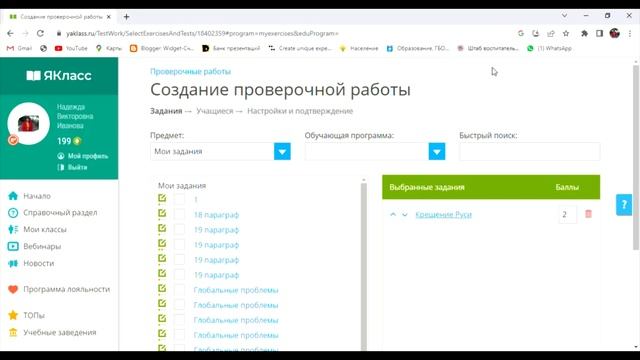Go to Настройки и подтверждение step
640x360 pixels.
(x=300, y=111)
